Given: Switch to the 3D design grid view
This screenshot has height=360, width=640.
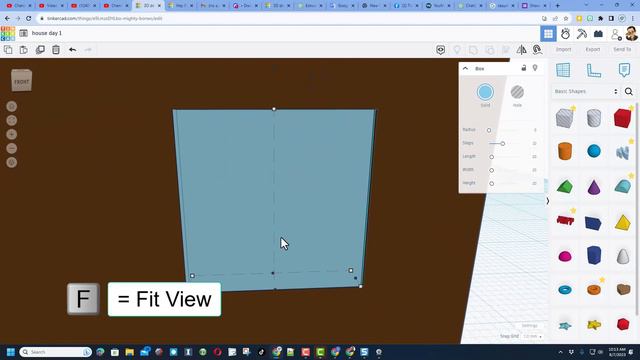Looking at the screenshot, I should 548,34.
